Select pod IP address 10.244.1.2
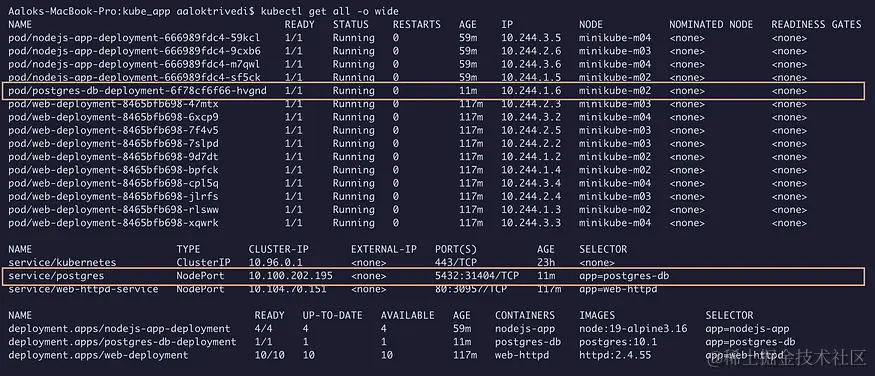Viewport: 875px width, 376px height. click(x=531, y=157)
